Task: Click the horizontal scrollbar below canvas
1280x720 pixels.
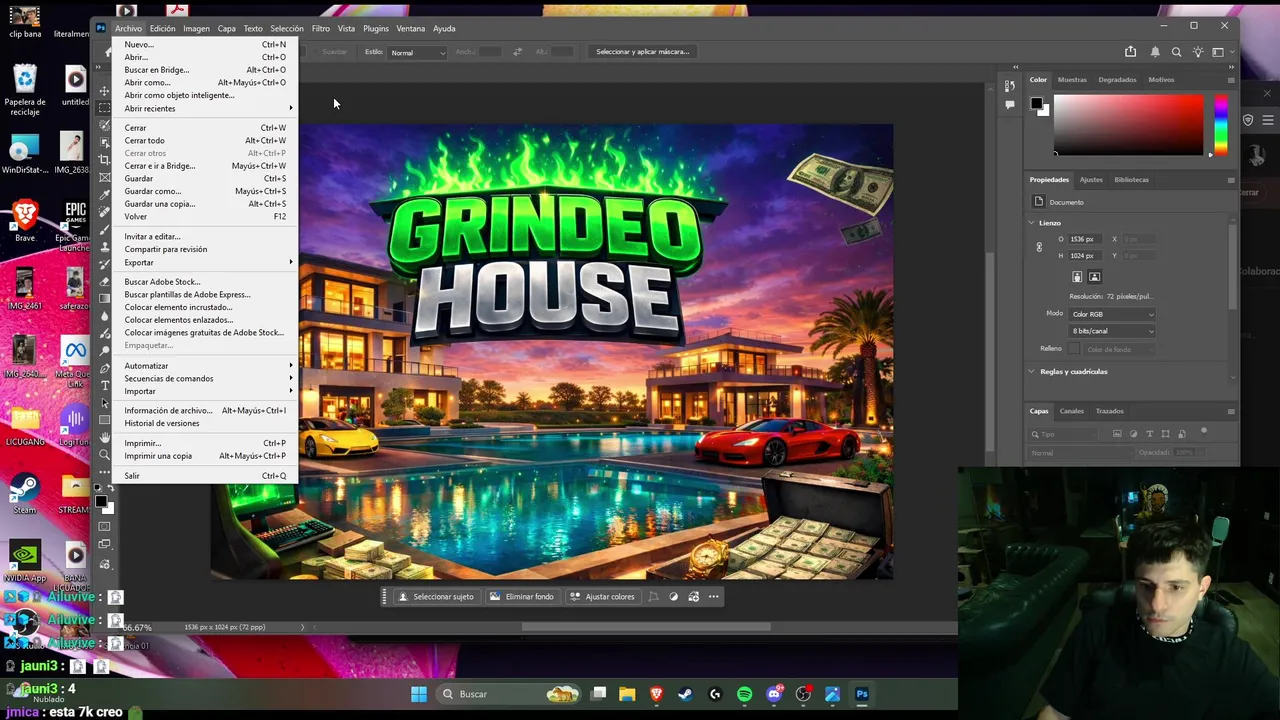Action: click(646, 628)
